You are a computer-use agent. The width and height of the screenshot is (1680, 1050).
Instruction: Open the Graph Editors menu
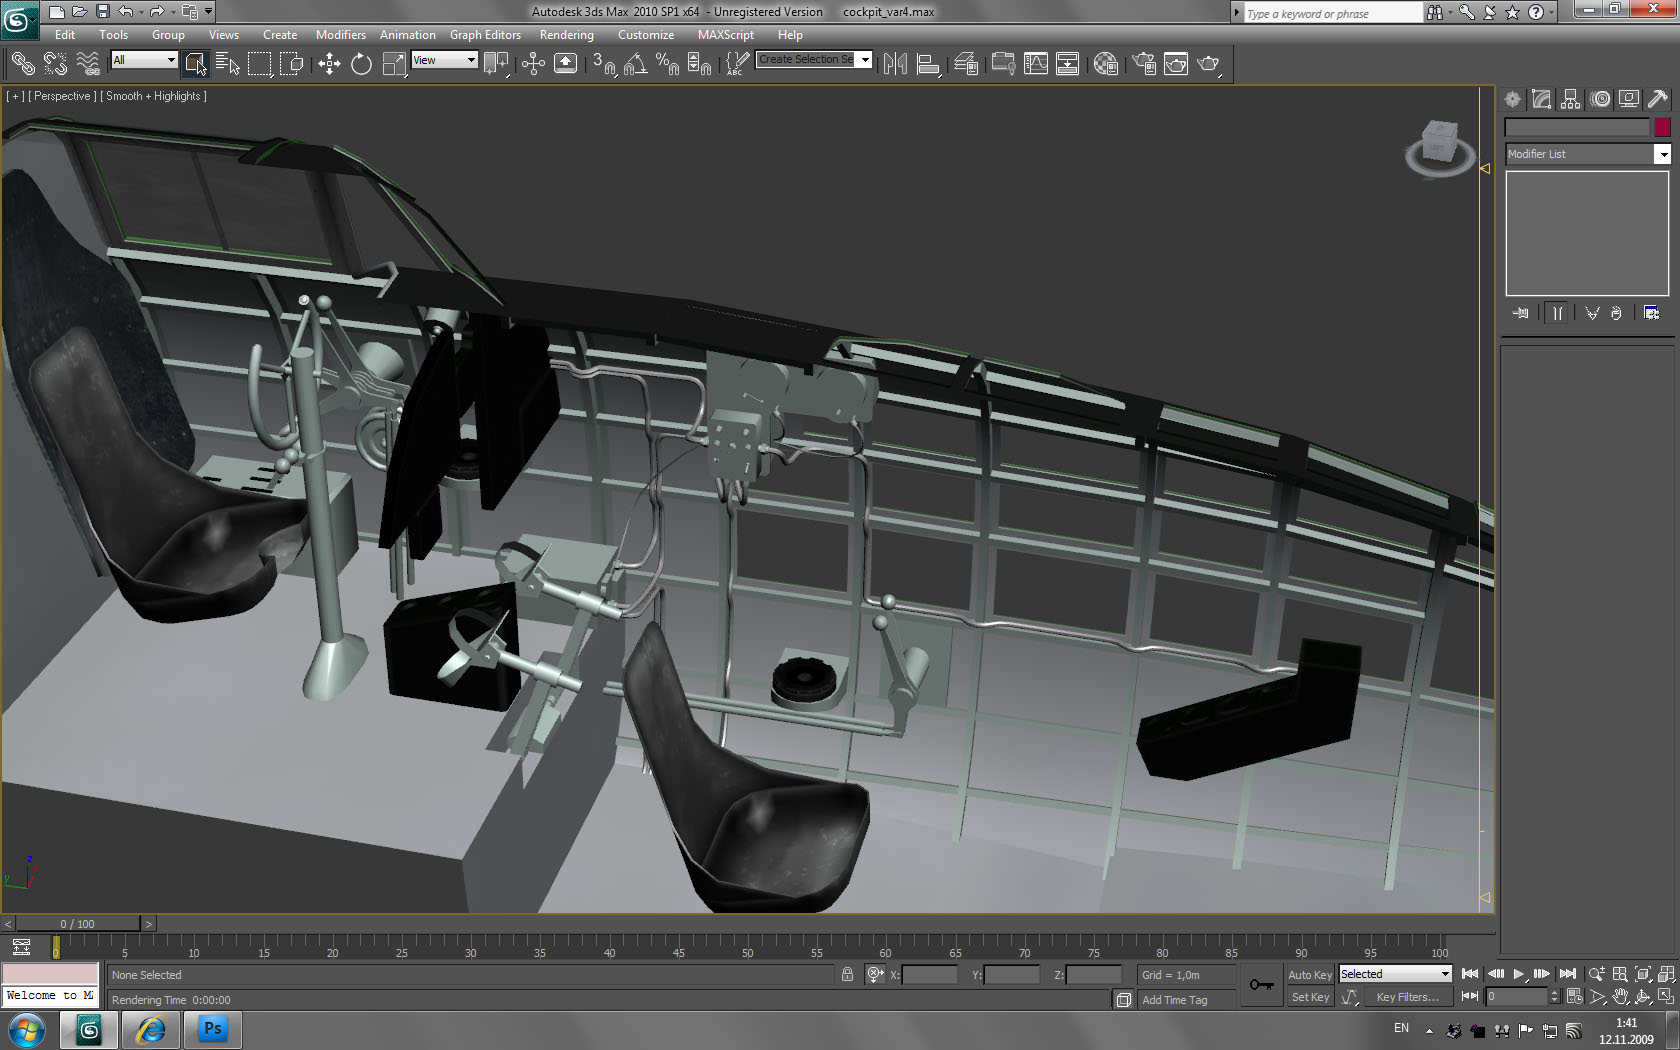pyautogui.click(x=485, y=35)
